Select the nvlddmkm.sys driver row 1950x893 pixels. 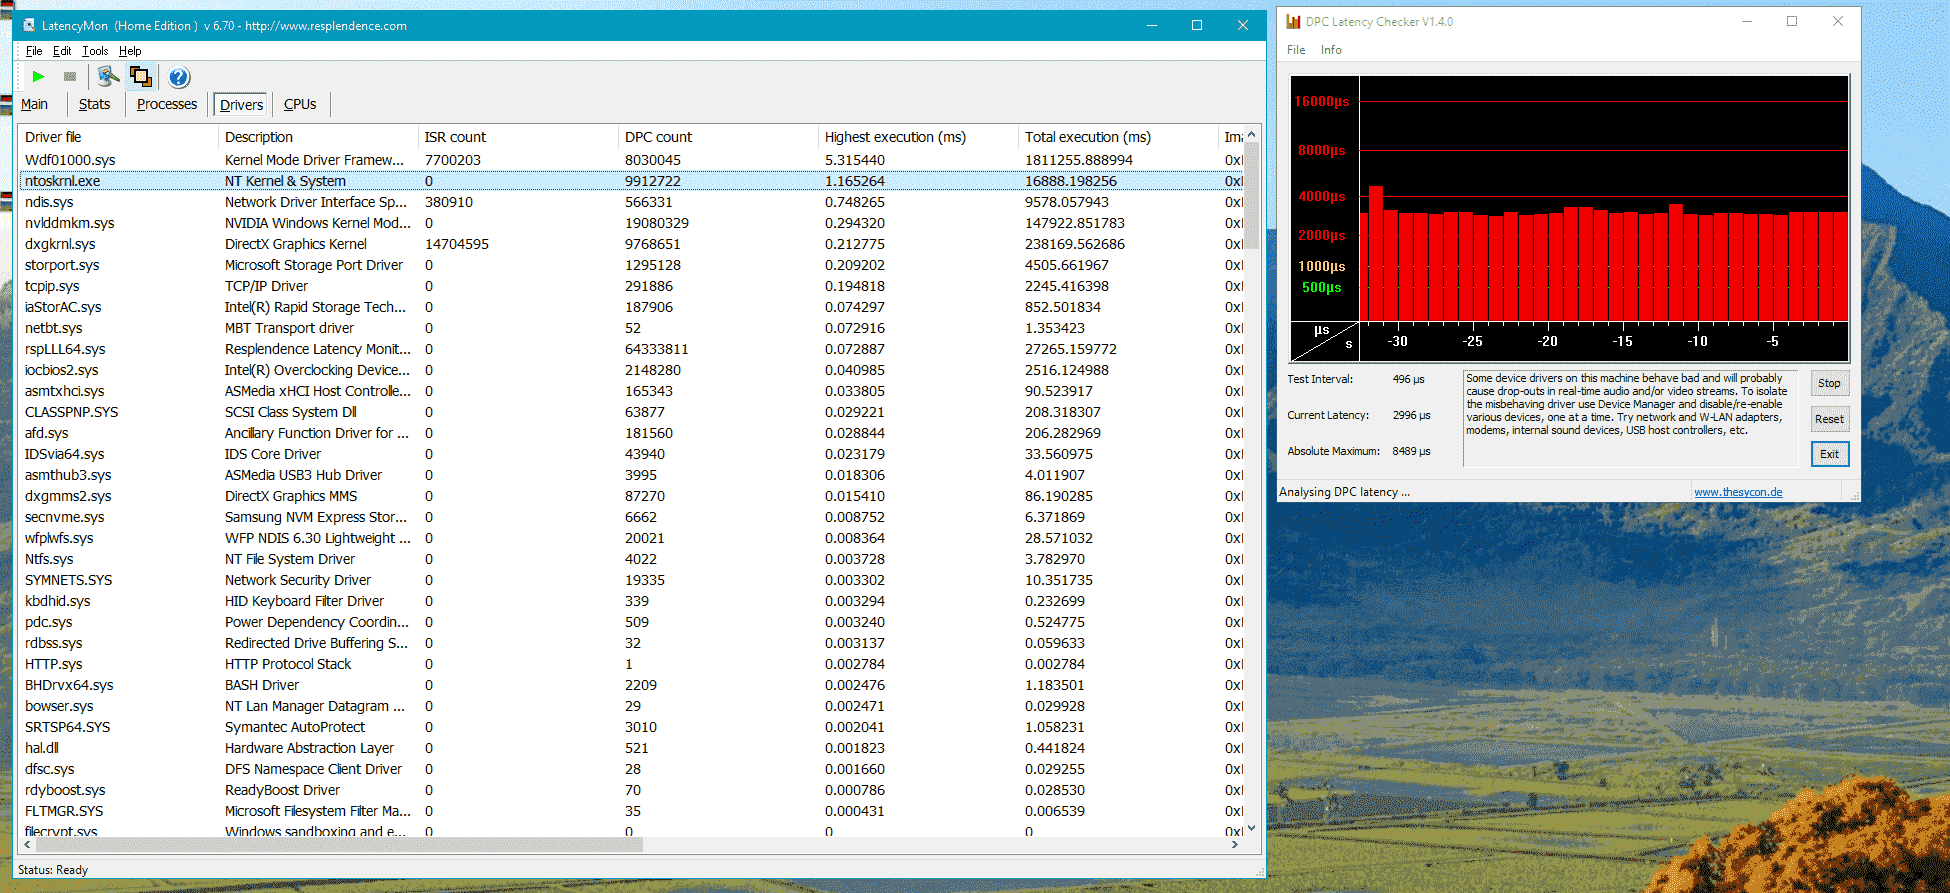pos(631,223)
